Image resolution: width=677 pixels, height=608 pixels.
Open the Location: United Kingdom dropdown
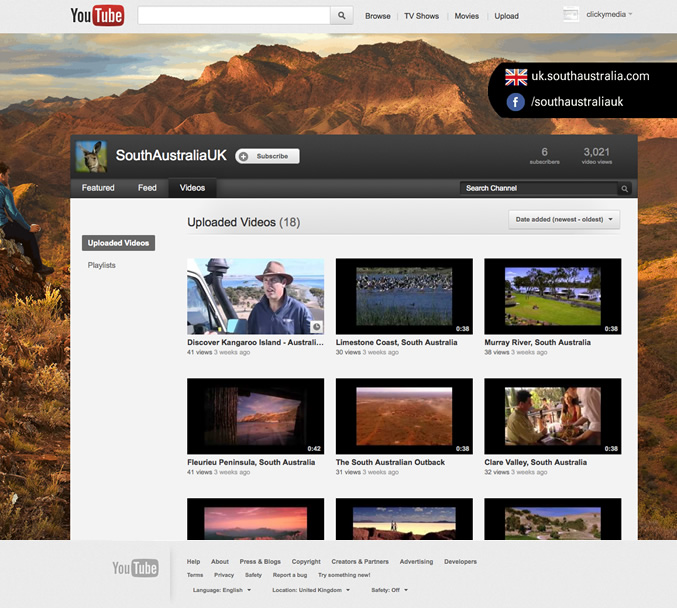coord(311,590)
